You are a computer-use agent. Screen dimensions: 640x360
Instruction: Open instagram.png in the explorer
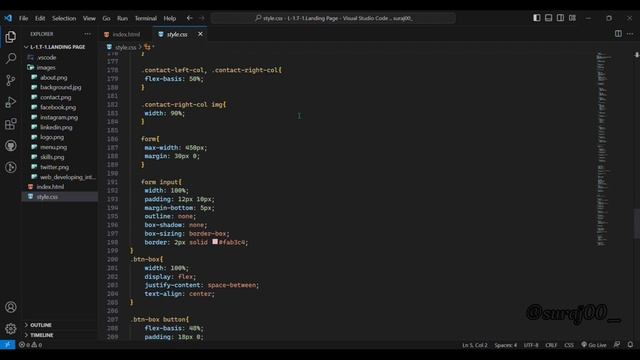59,117
